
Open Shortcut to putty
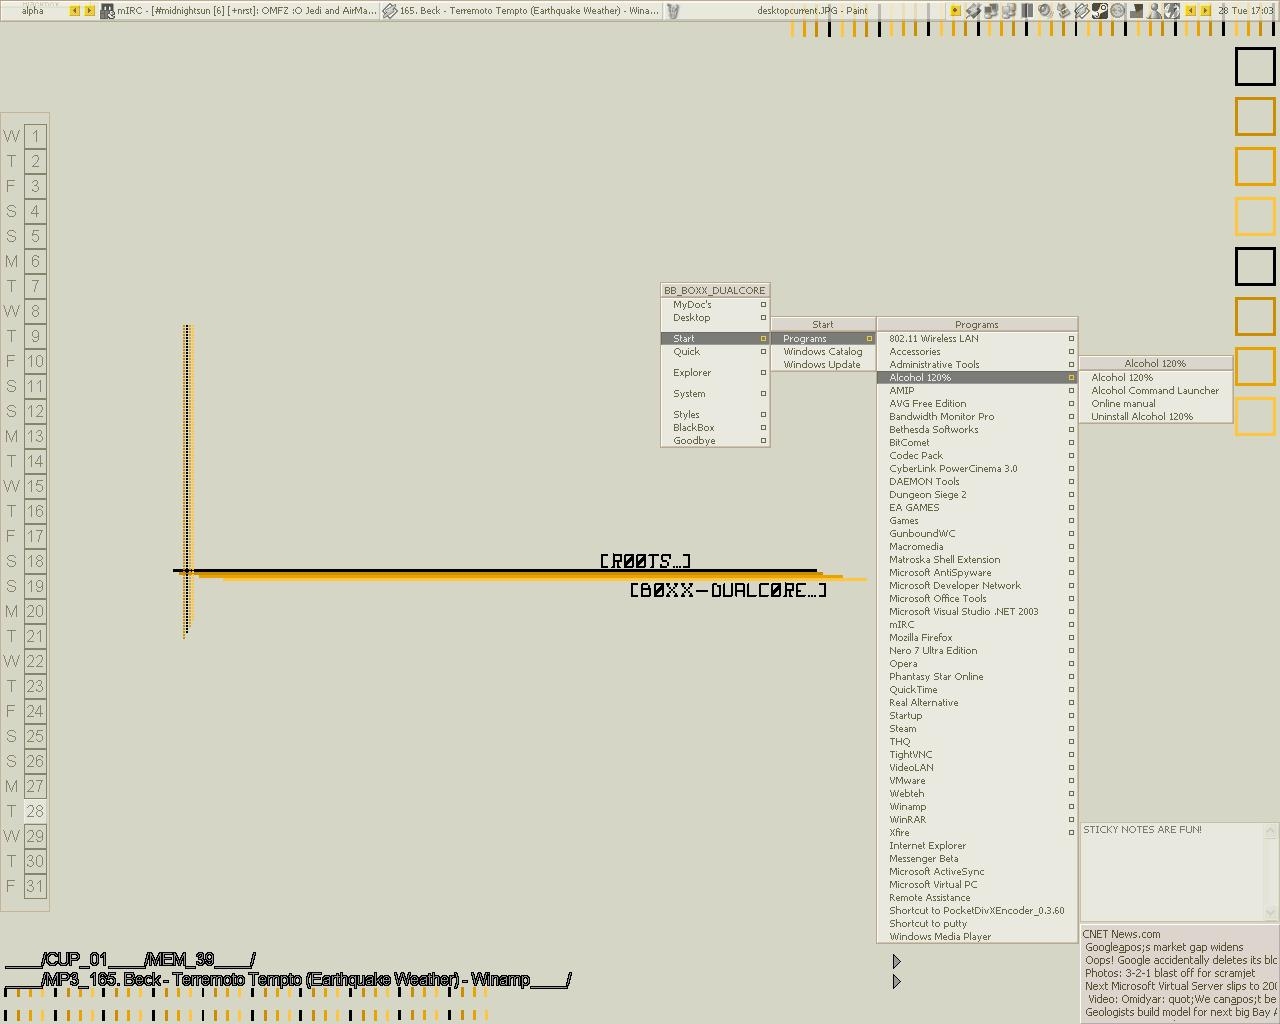[x=977, y=924]
